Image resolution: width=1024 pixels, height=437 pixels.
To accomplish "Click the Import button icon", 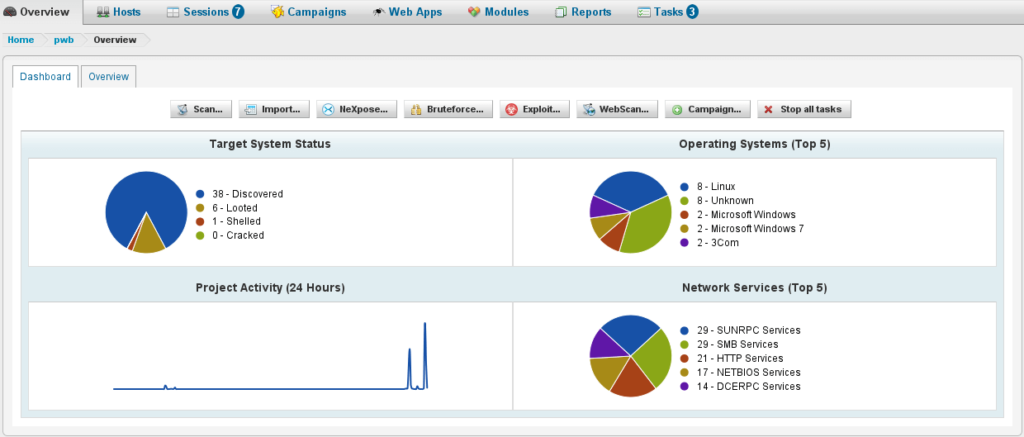I will pyautogui.click(x=251, y=109).
